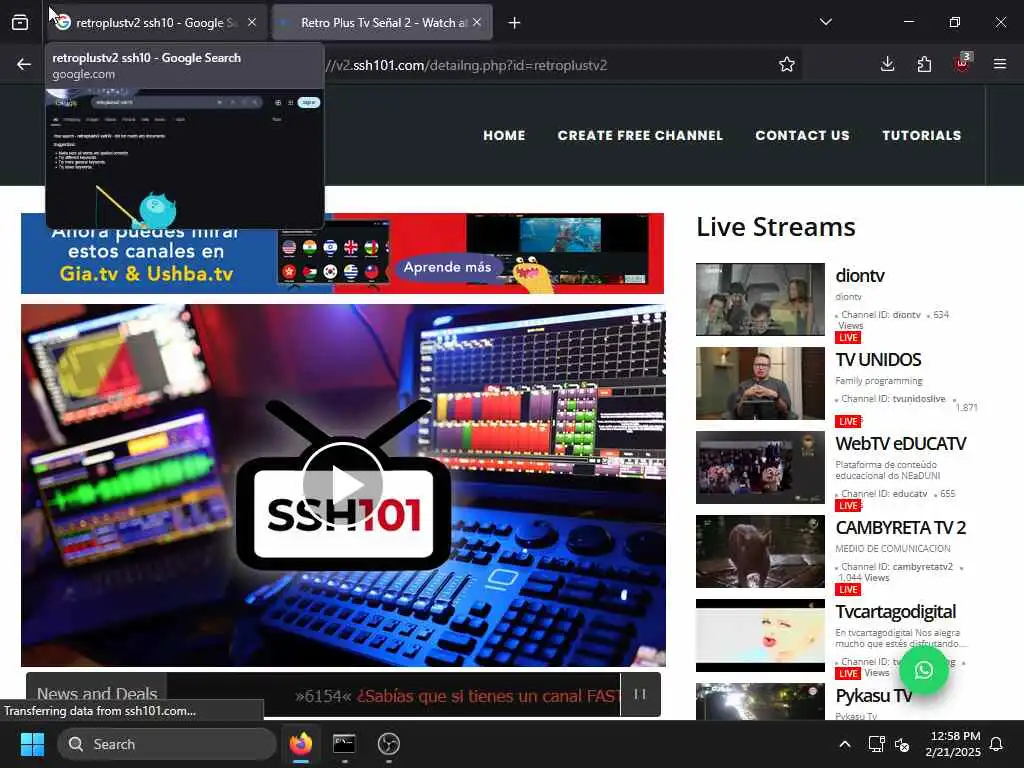Screen dimensions: 1024x768
Task: Open the WhatsApp chat floating button
Action: pos(923,670)
